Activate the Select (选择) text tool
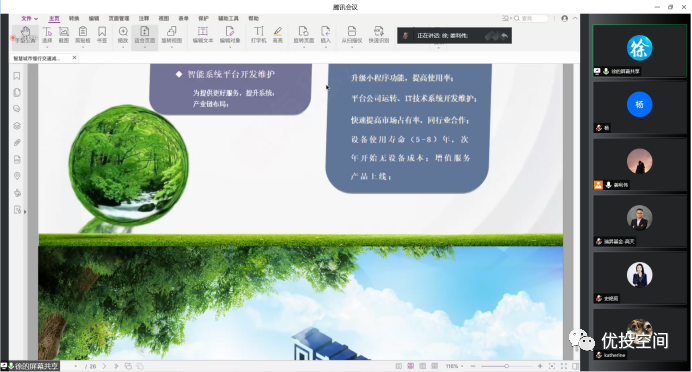Image resolution: width=692 pixels, height=372 pixels. pos(47,34)
